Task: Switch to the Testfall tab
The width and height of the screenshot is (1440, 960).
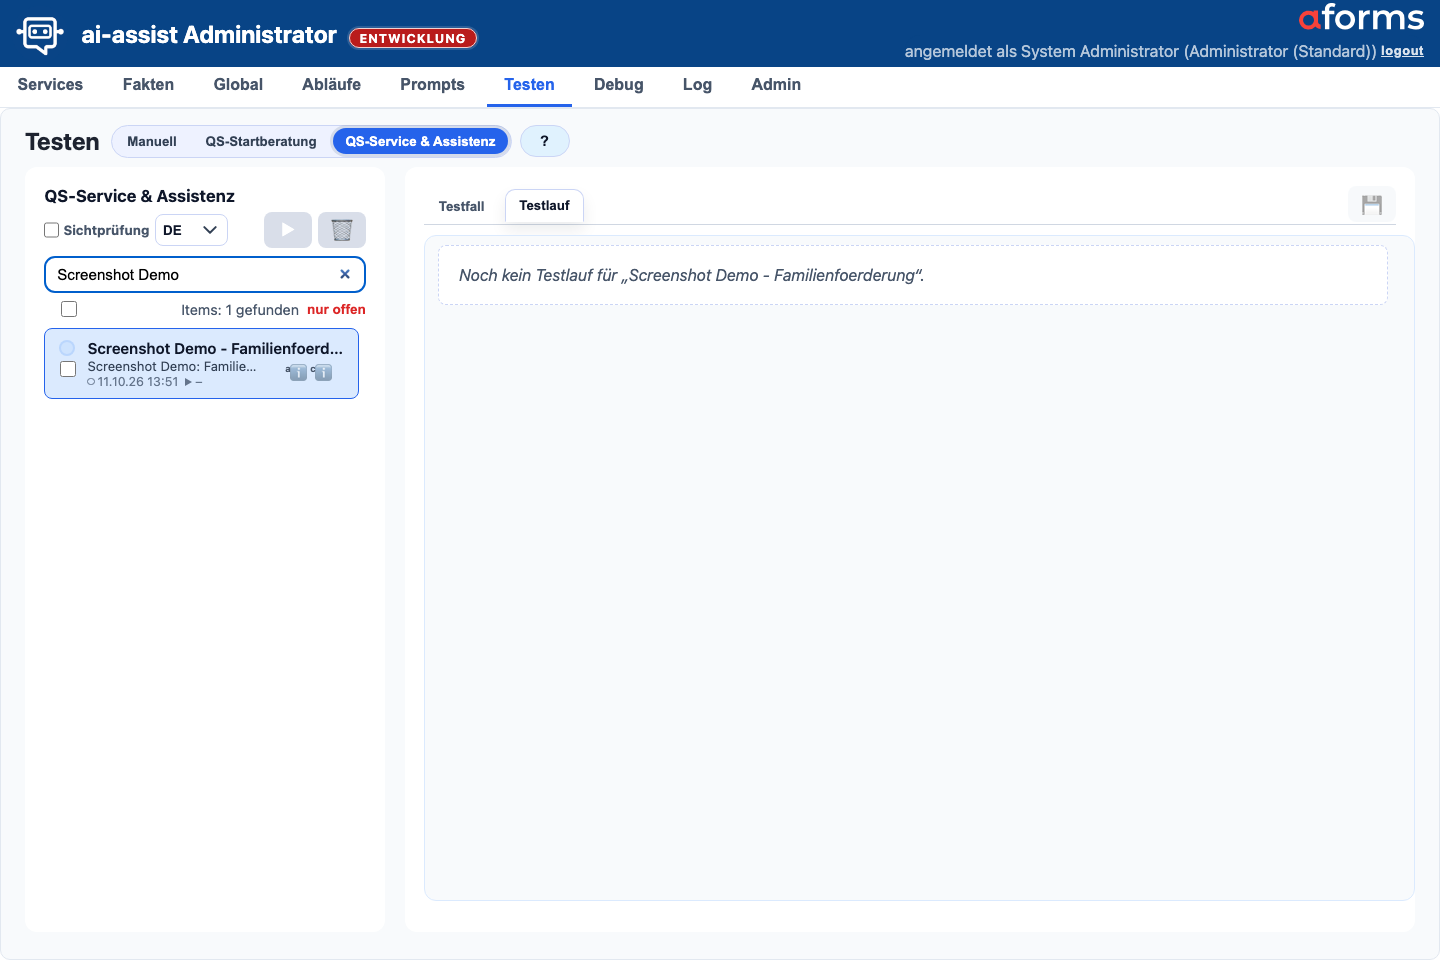Action: [461, 206]
